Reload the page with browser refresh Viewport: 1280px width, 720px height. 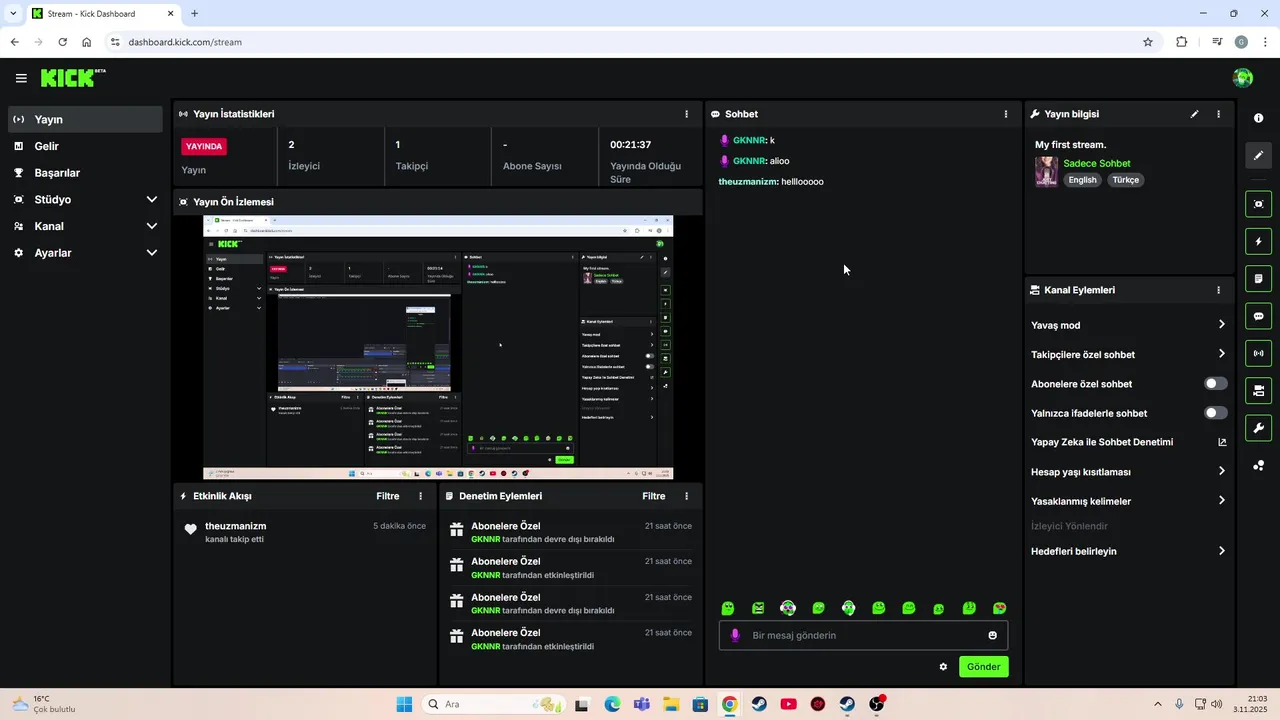pos(63,42)
